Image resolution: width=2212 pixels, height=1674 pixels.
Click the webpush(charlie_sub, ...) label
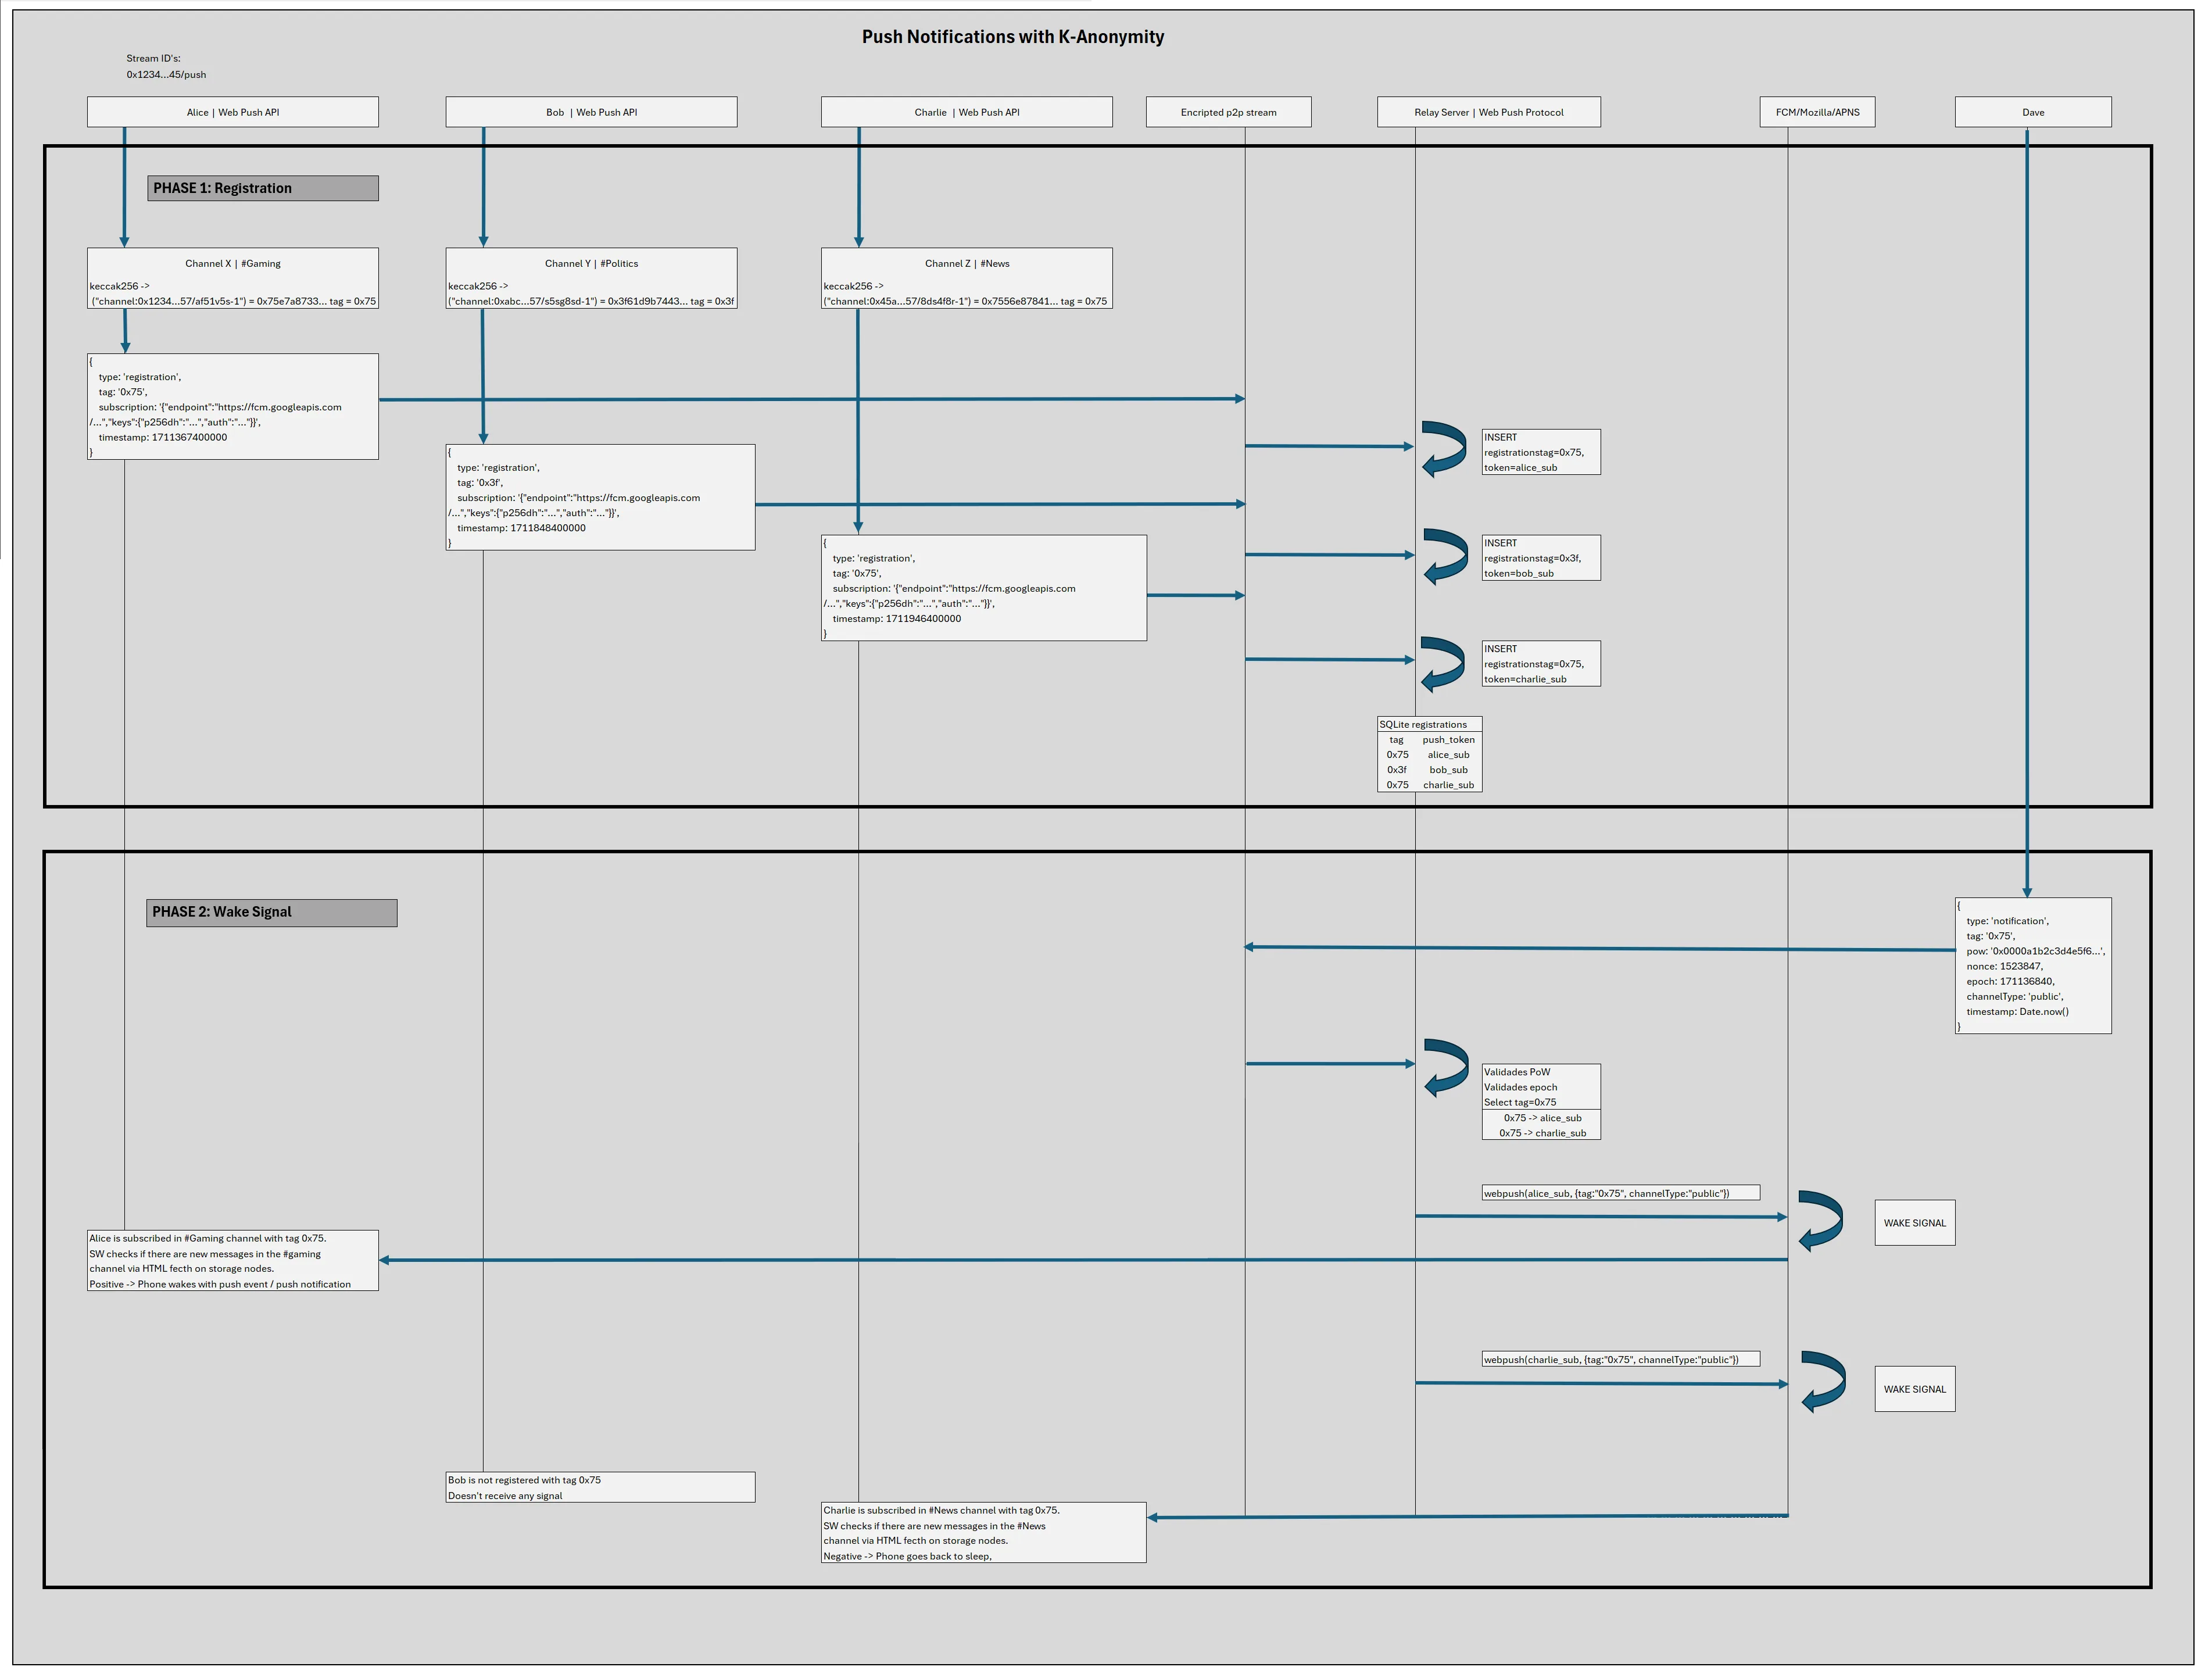(x=1620, y=1359)
